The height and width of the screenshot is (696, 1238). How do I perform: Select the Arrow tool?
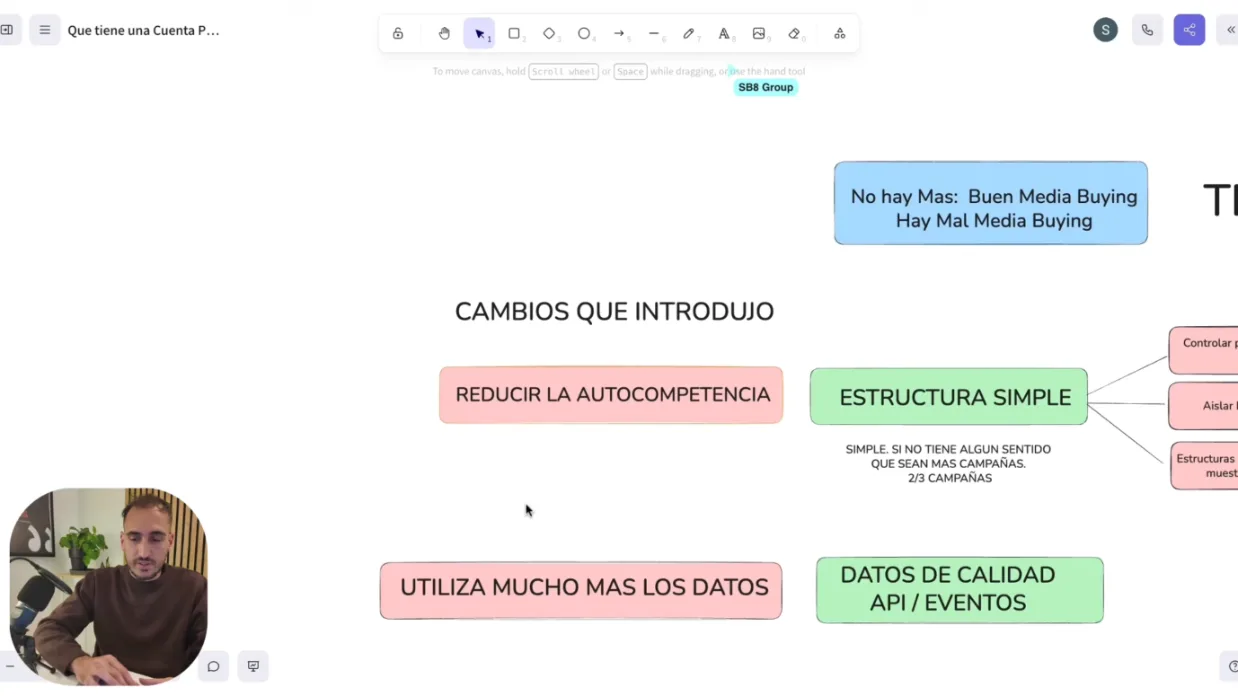pyautogui.click(x=619, y=33)
